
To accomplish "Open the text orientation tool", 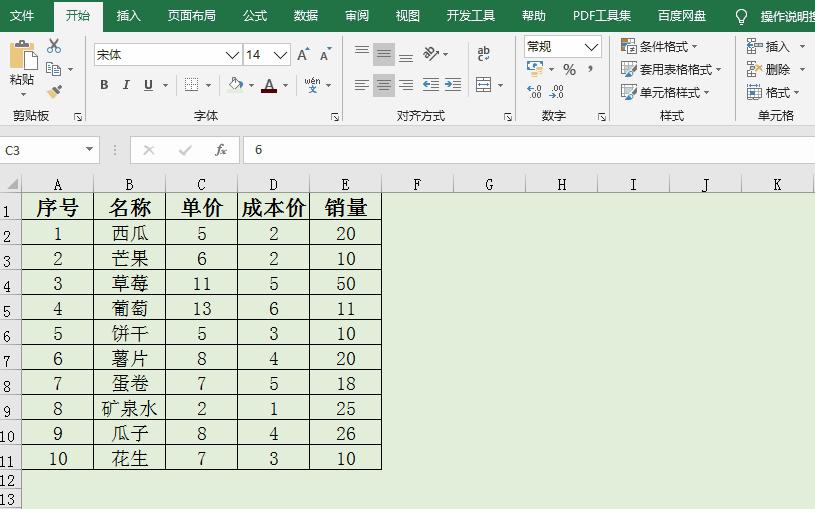I will tap(431, 54).
